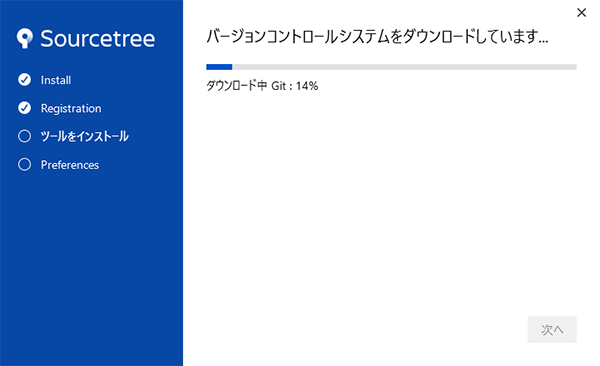Click the unfilled gray progress bar track
Screen dimensions: 600x366
click(x=404, y=67)
